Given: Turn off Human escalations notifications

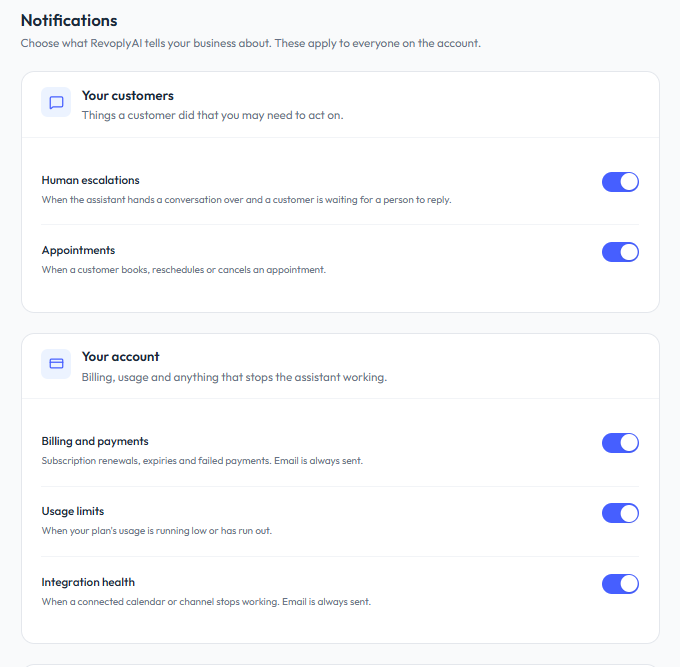Looking at the screenshot, I should click(620, 182).
